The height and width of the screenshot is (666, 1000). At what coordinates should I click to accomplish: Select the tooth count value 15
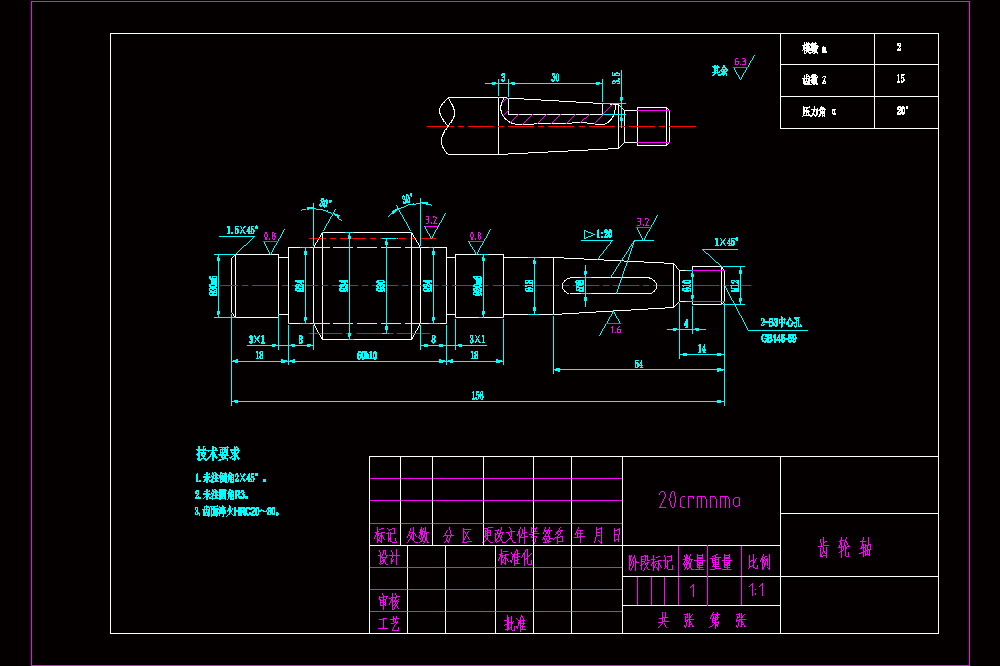(x=901, y=79)
